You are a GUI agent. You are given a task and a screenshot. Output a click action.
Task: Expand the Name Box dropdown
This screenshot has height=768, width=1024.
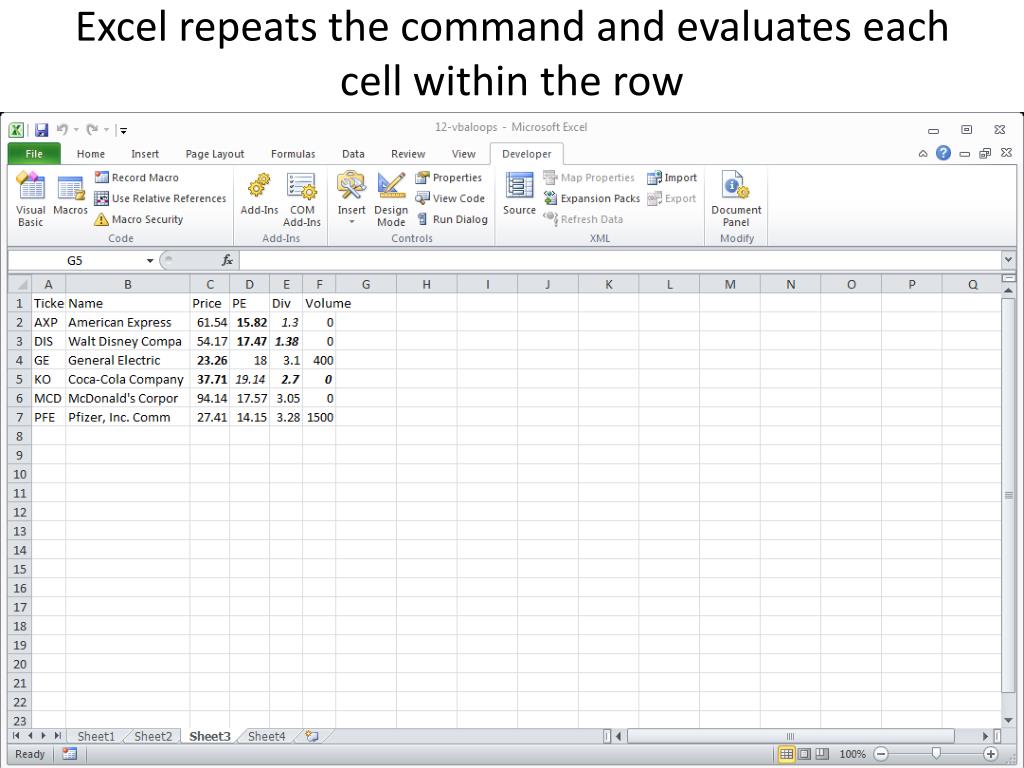(x=150, y=261)
